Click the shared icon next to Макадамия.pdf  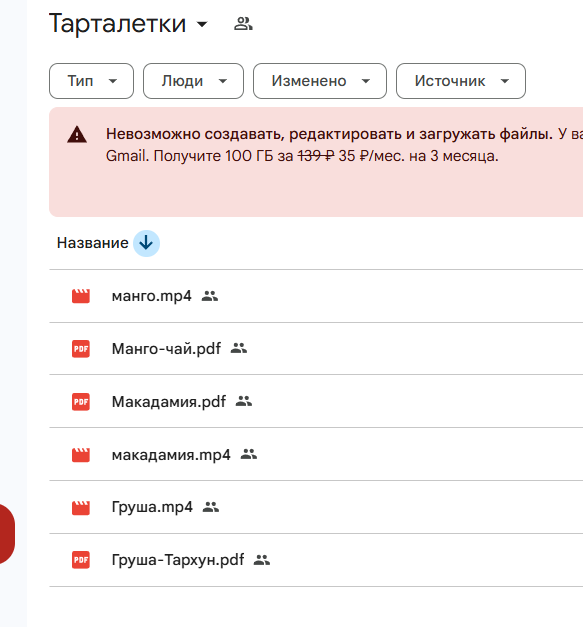click(244, 401)
